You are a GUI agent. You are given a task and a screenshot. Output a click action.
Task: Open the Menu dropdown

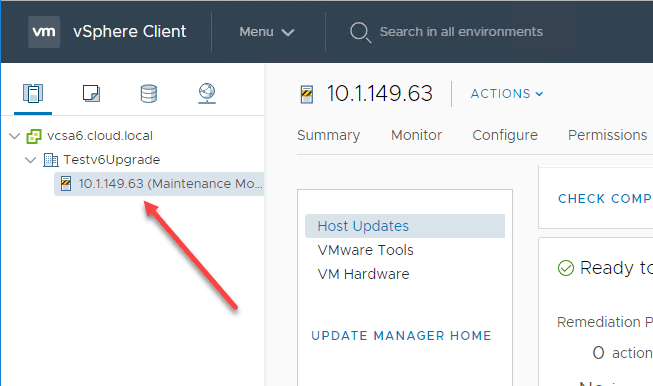coord(267,32)
